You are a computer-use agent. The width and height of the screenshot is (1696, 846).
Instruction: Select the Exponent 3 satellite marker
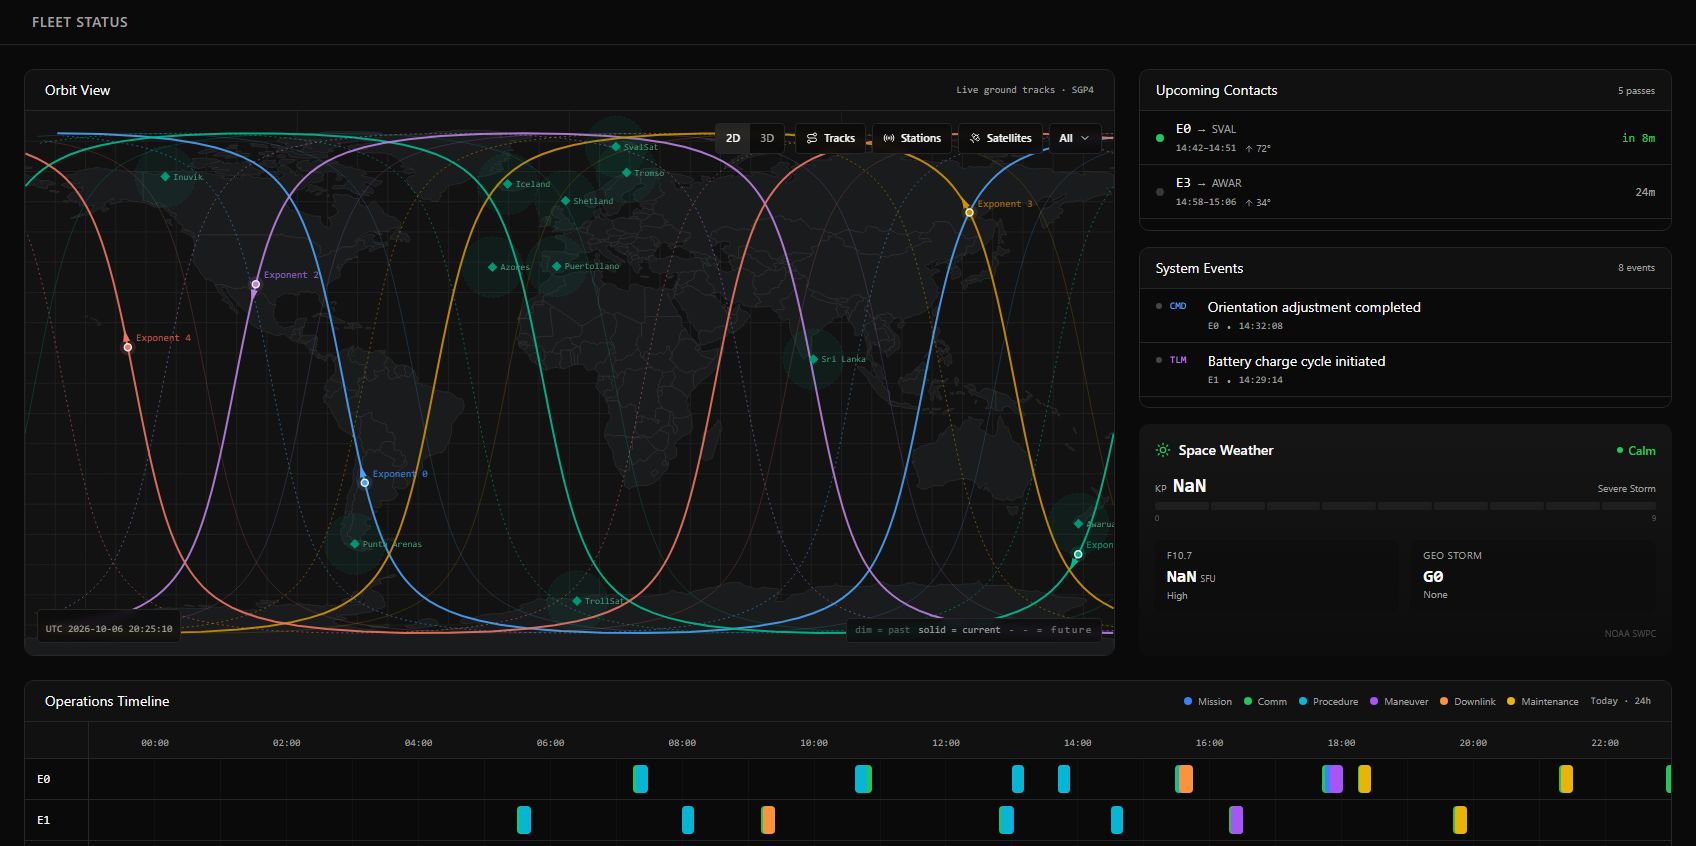coord(969,212)
